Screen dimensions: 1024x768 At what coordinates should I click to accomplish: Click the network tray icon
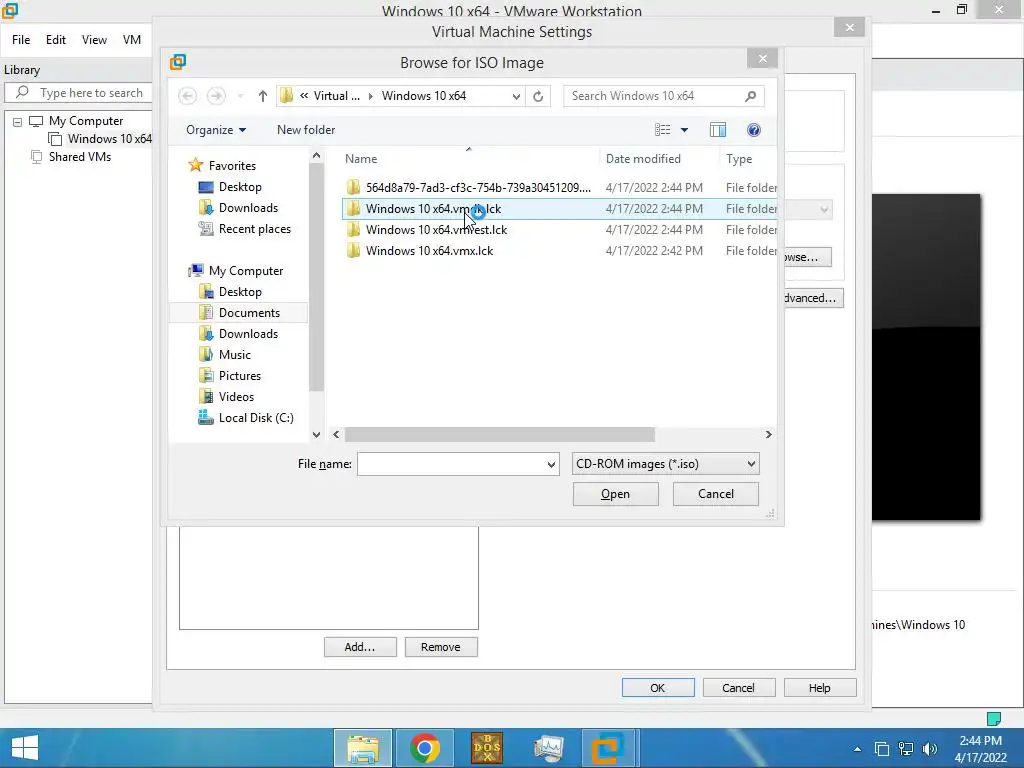click(x=906, y=748)
